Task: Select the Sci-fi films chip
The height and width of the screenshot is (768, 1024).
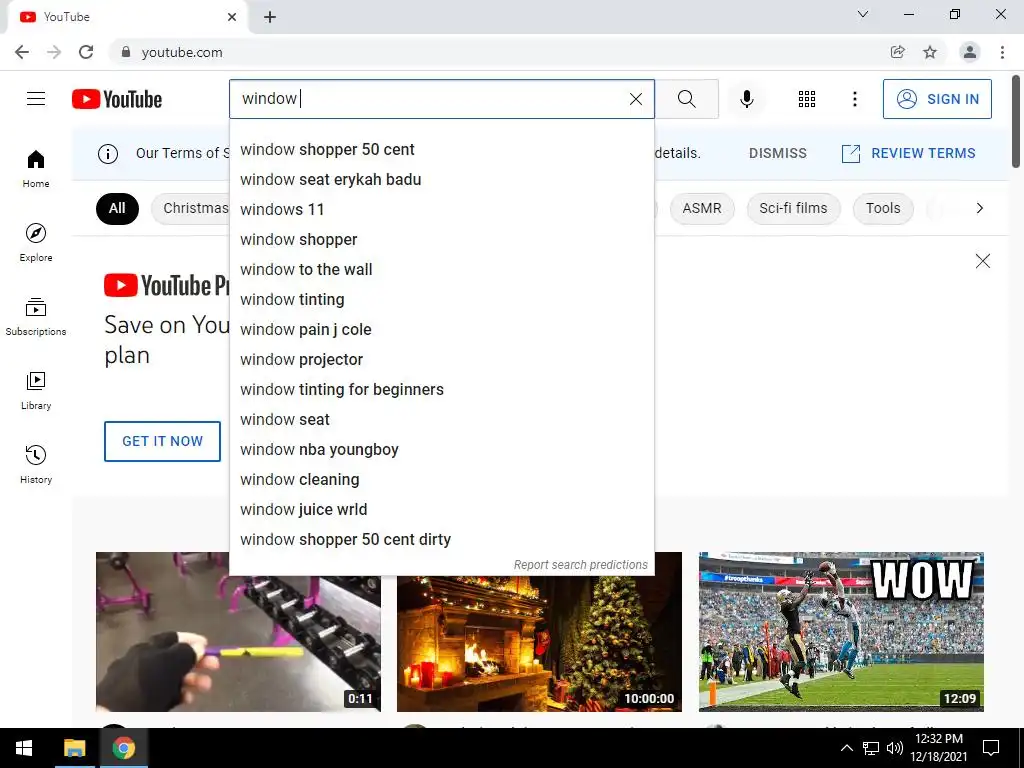Action: click(x=793, y=208)
